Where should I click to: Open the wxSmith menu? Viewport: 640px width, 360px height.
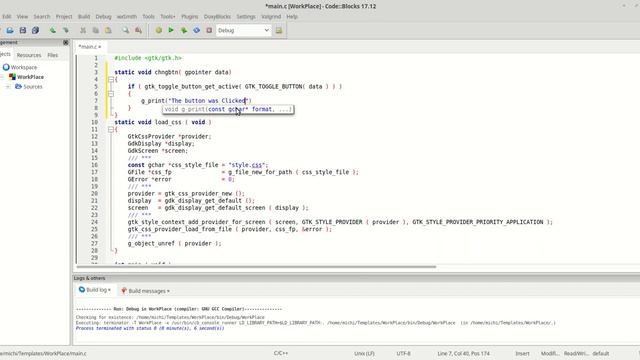(127, 17)
